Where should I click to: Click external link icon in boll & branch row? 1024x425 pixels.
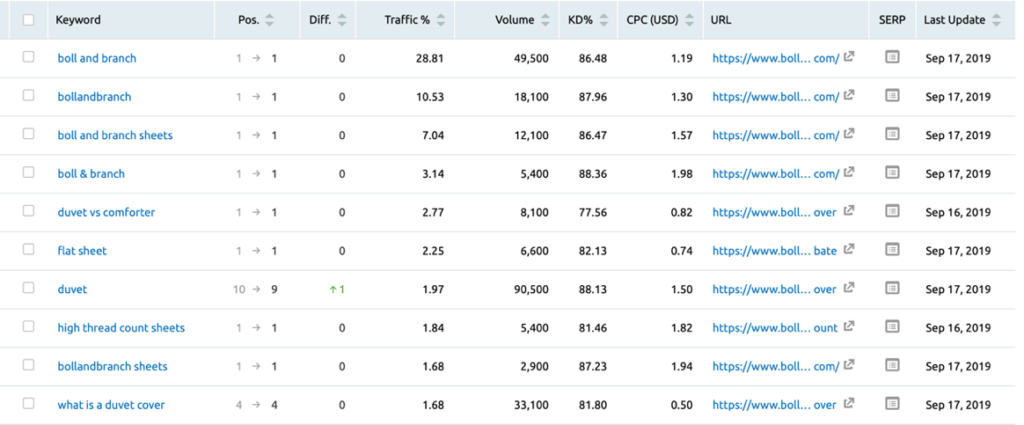click(849, 172)
